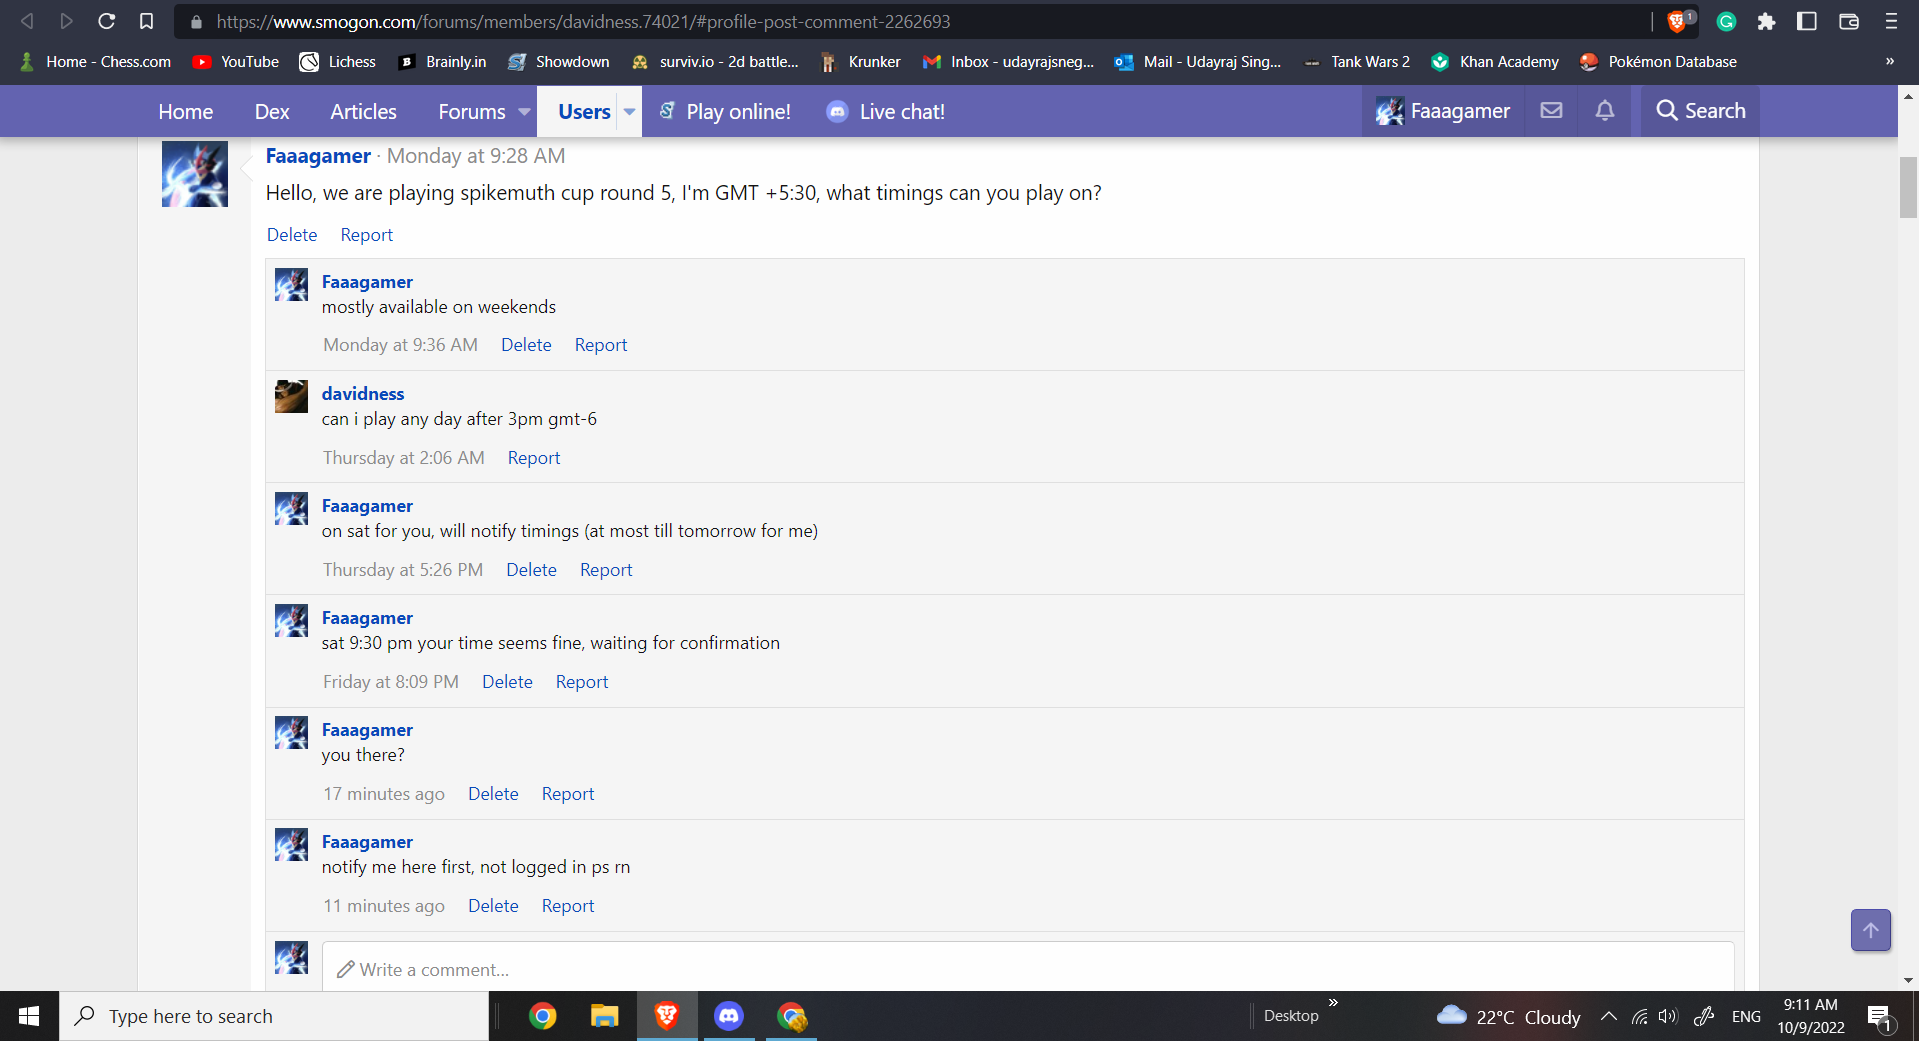Click the Write a comment field
1921x1043 pixels.
pyautogui.click(x=1027, y=969)
